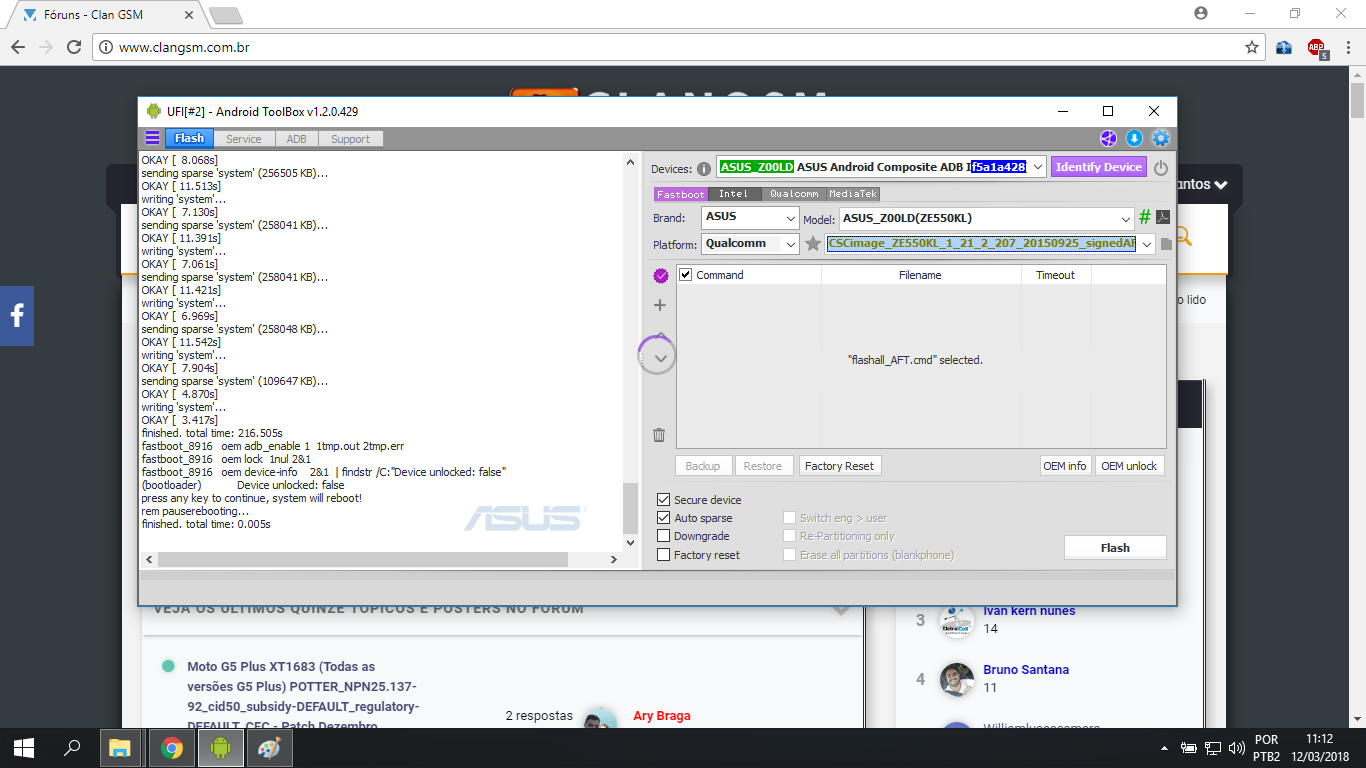
Task: Open the purple globe network icon
Action: [1108, 139]
